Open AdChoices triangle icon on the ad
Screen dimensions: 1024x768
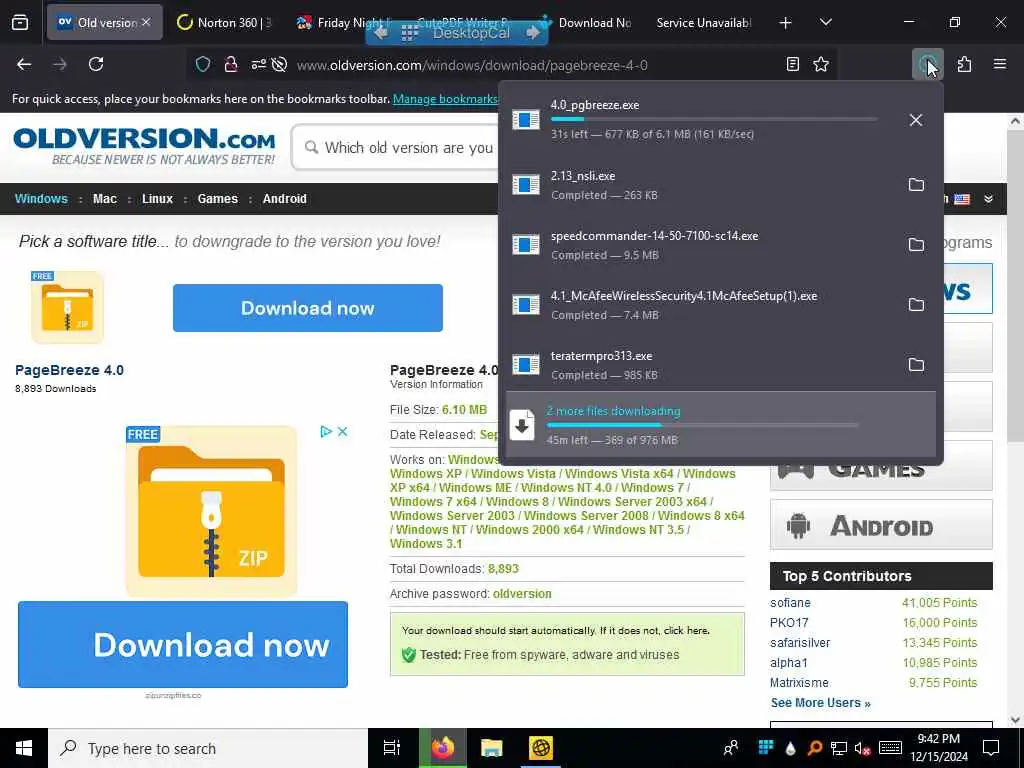(327, 432)
